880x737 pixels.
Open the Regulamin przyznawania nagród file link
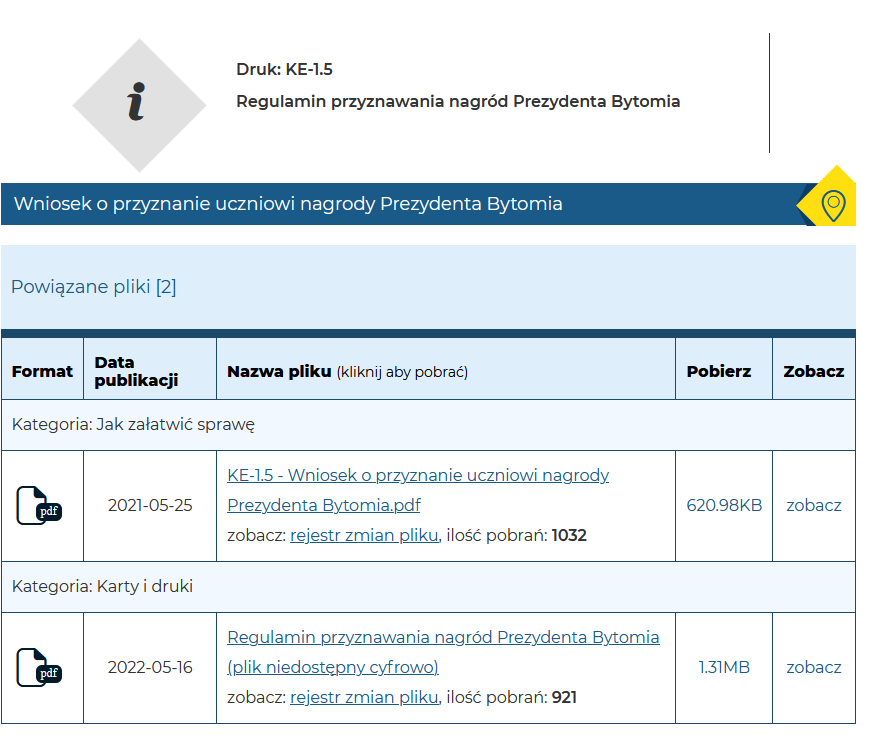click(x=443, y=652)
